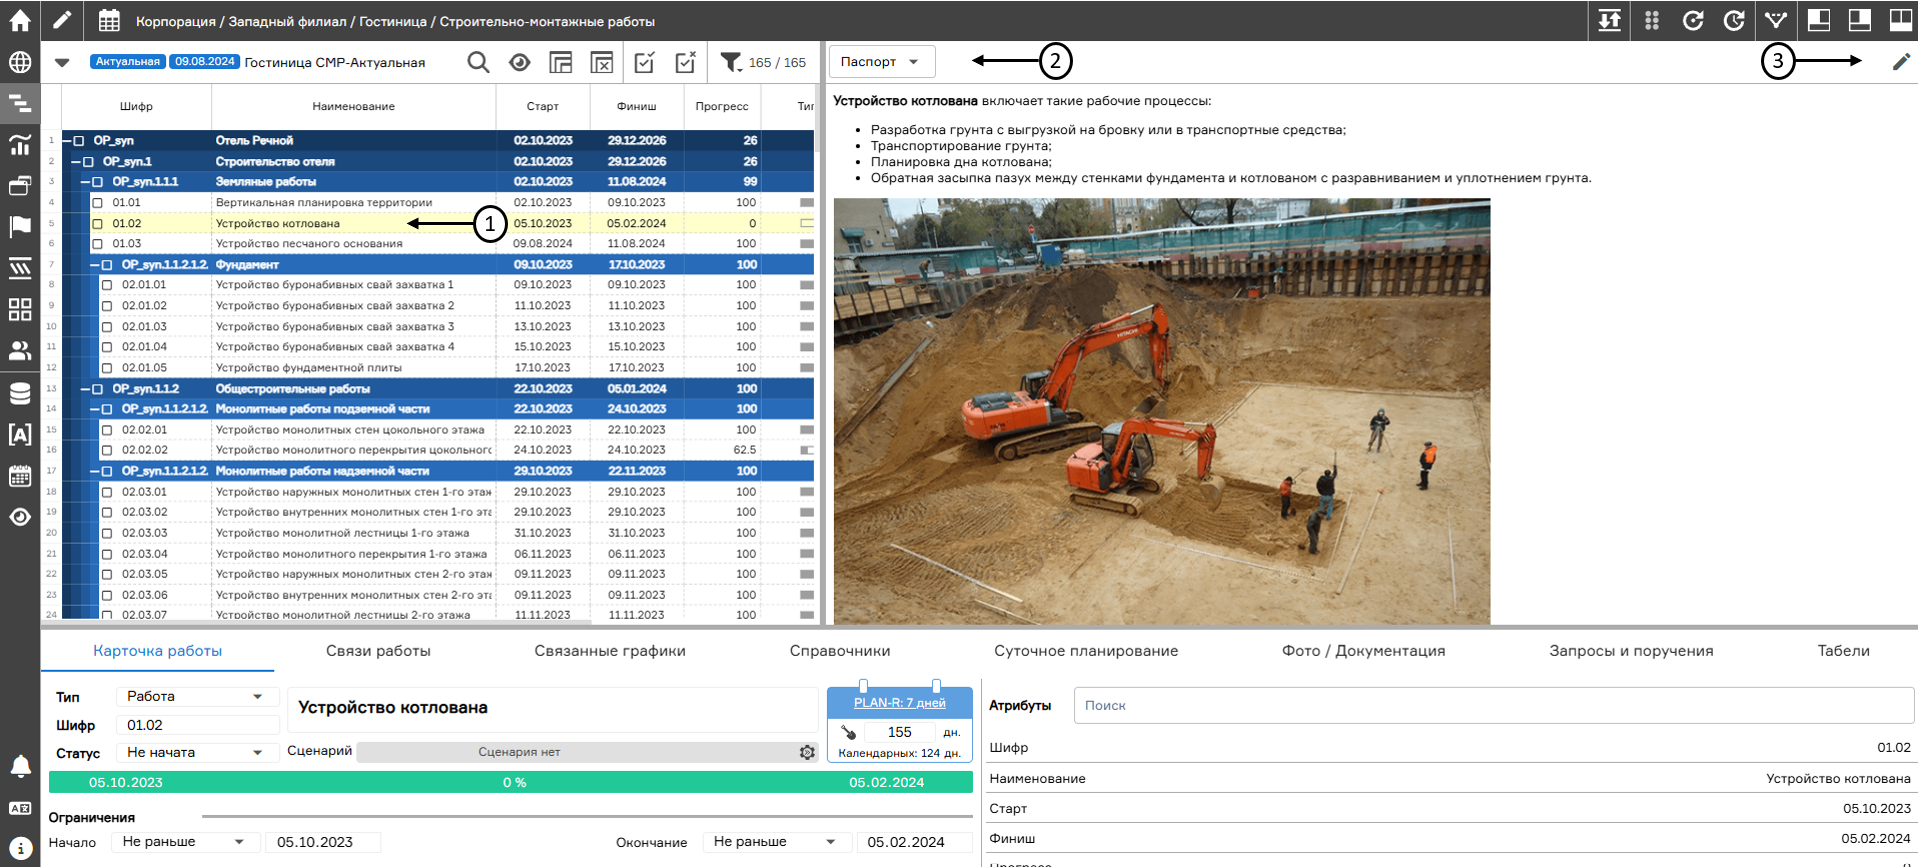
Task: Open the [A] attributes sidebar icon
Action: coord(20,434)
